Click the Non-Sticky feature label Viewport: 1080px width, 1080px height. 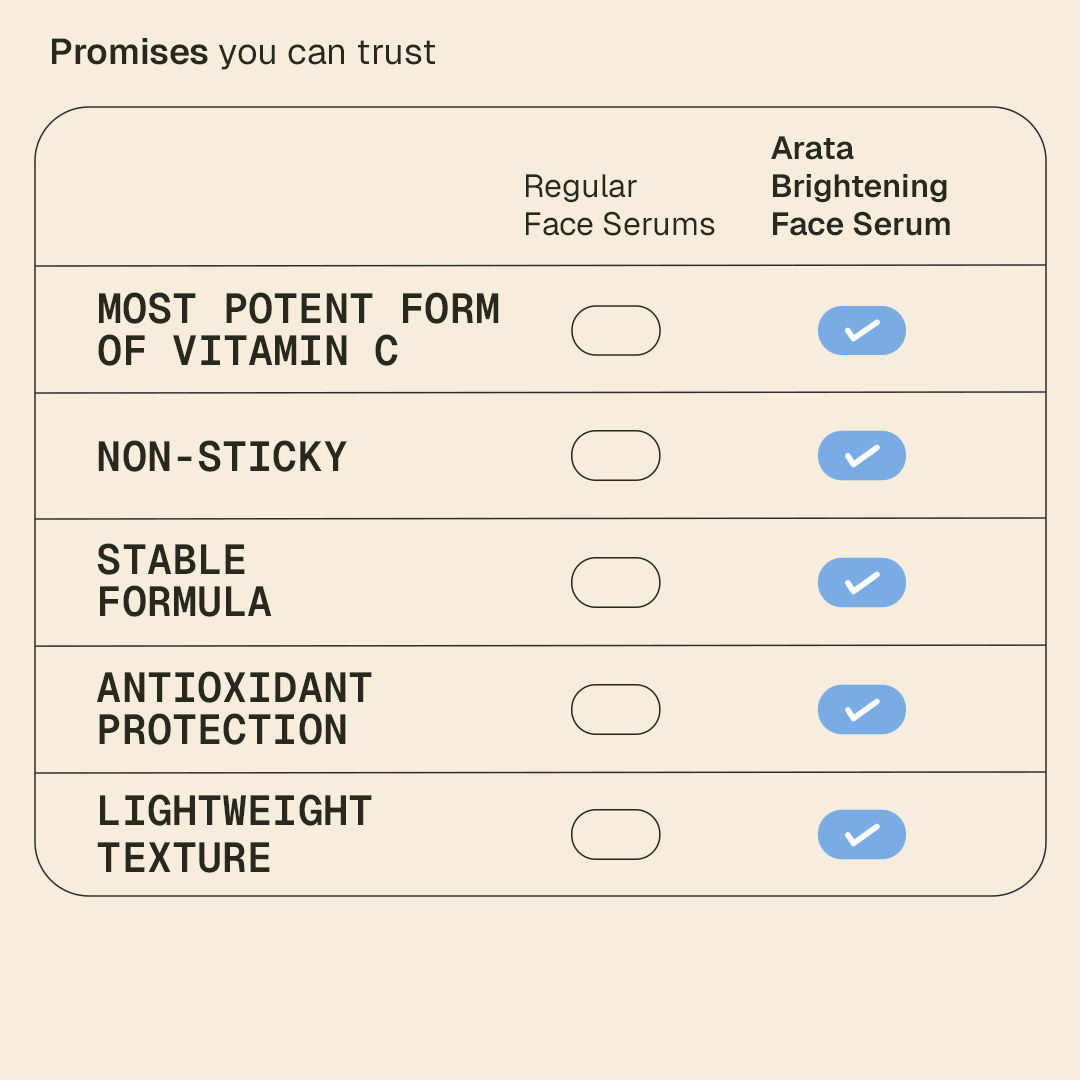tap(221, 457)
